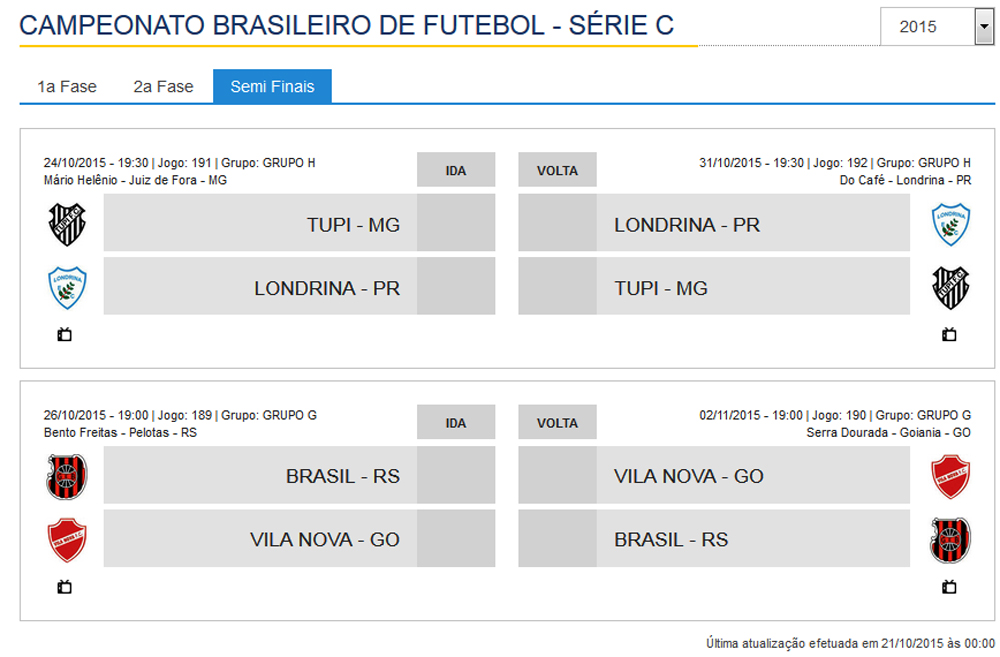Click the TV icon below the Londrina vs Tupi Volta match
The width and height of the screenshot is (1000, 657).
pos(949,335)
